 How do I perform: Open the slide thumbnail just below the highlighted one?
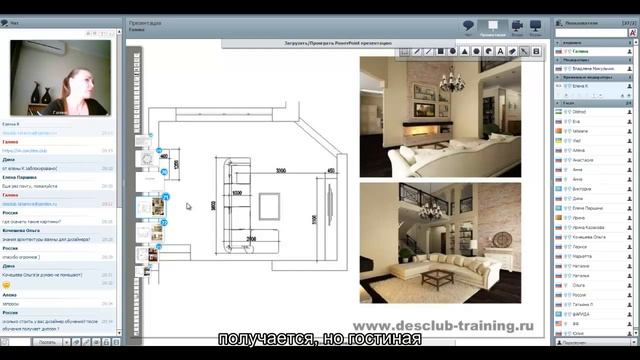click(150, 232)
